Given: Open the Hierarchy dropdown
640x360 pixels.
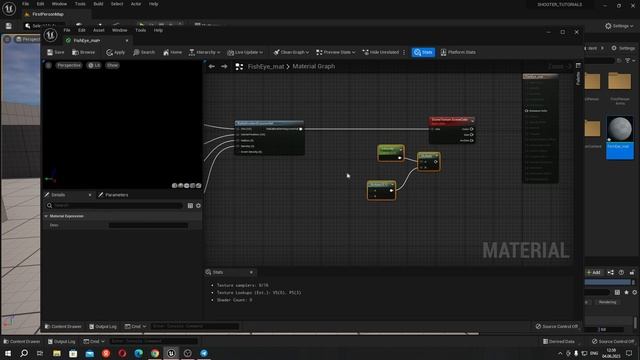Looking at the screenshot, I should click(x=204, y=52).
